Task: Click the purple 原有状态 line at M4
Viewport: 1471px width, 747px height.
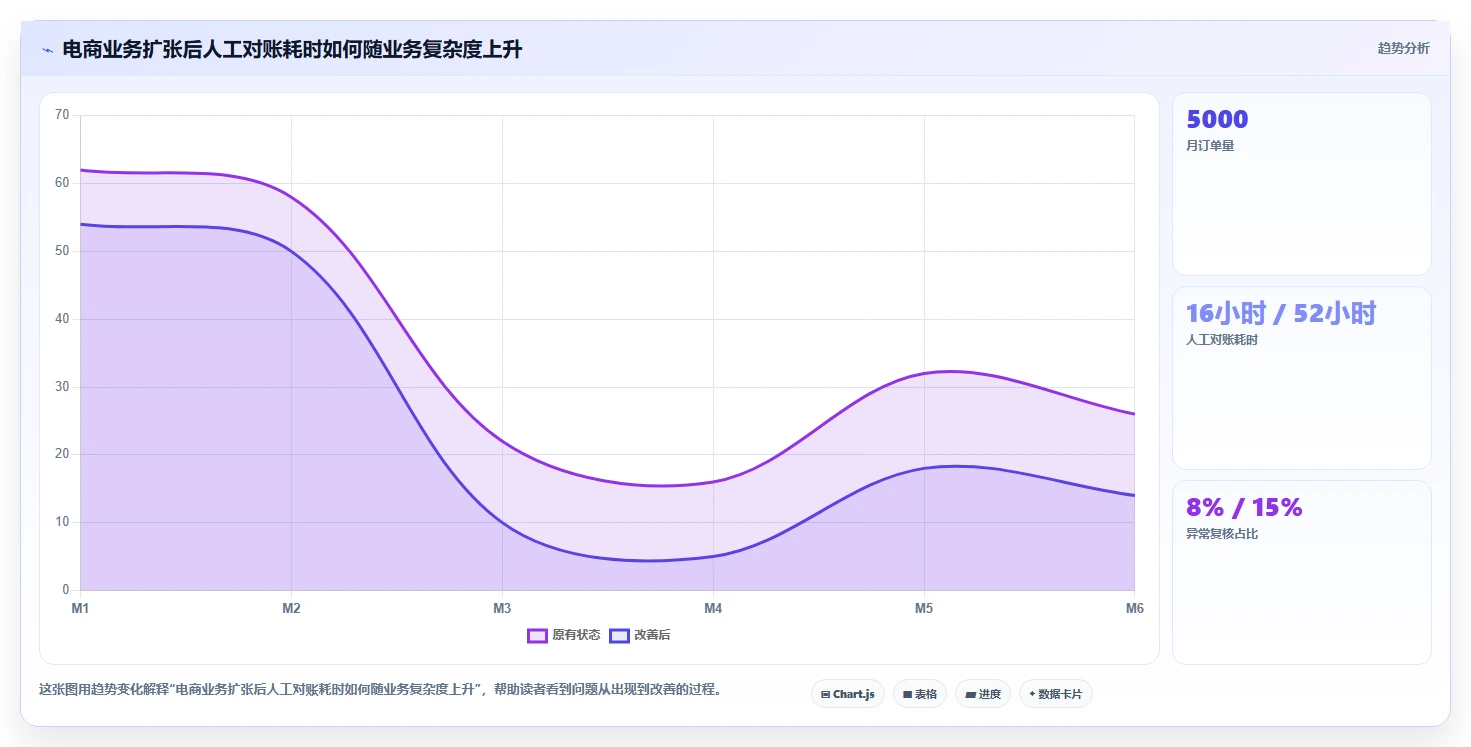Action: pyautogui.click(x=713, y=481)
